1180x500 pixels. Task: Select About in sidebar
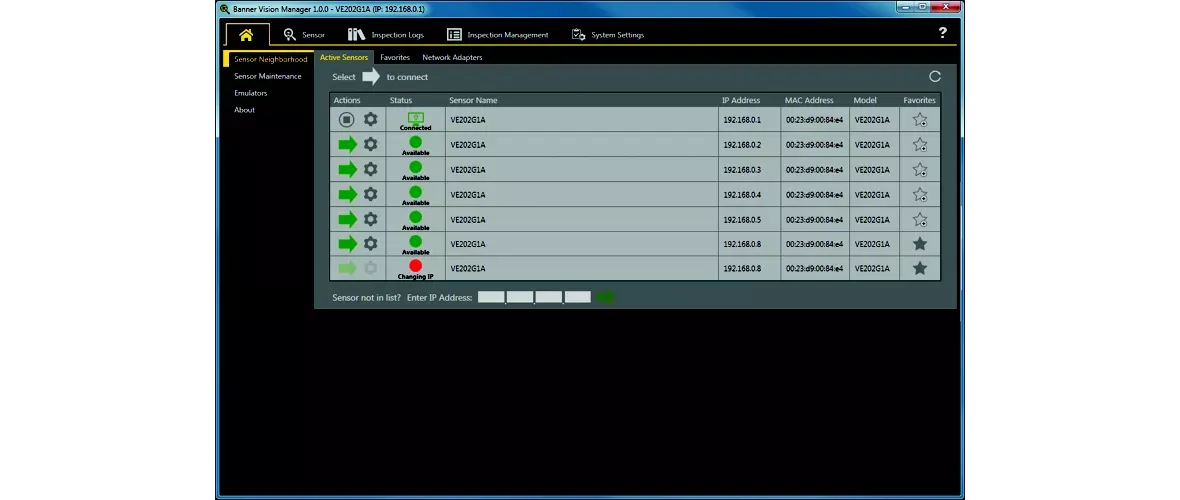coord(245,110)
